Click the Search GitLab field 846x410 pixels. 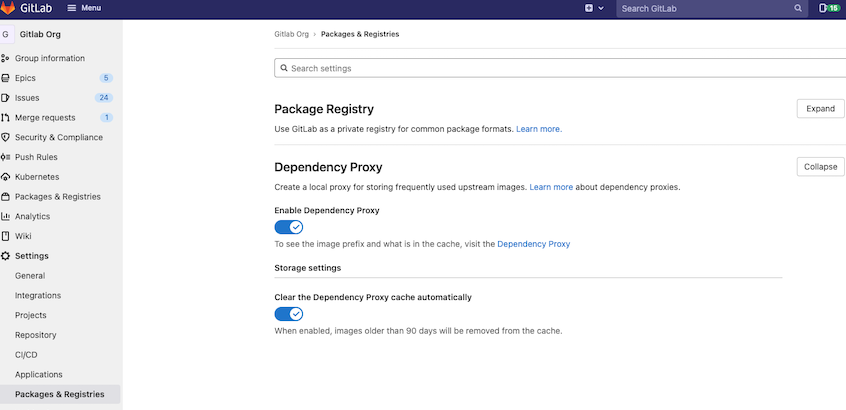(712, 9)
